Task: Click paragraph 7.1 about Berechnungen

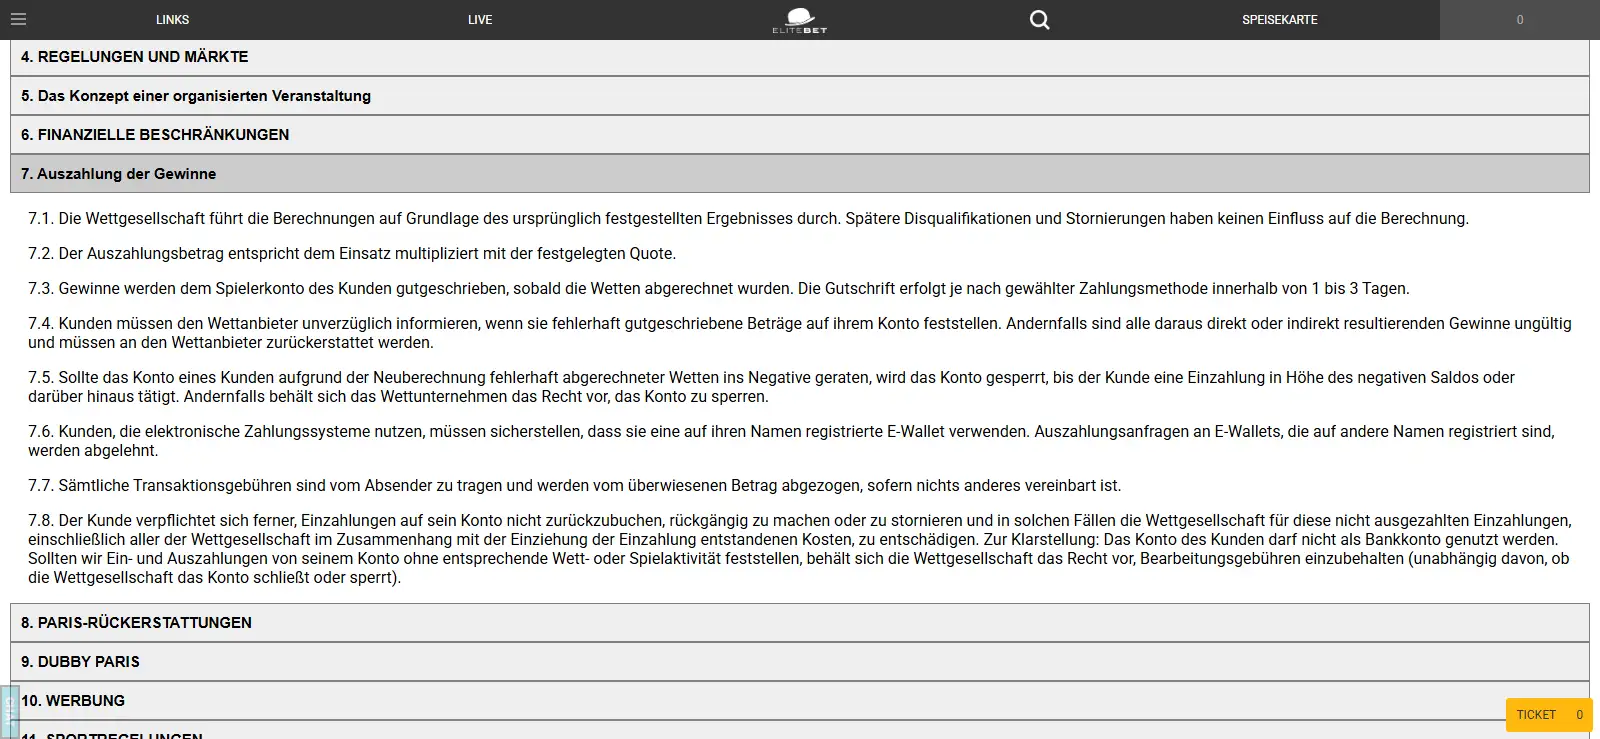Action: tap(748, 219)
